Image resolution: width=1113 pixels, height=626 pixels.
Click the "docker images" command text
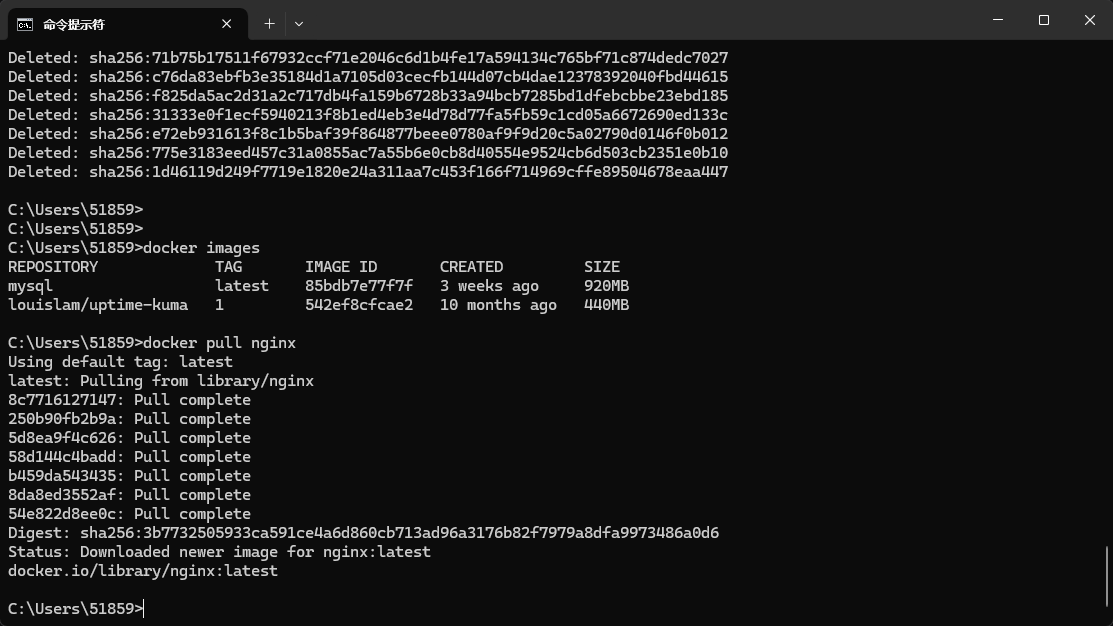[x=202, y=248]
